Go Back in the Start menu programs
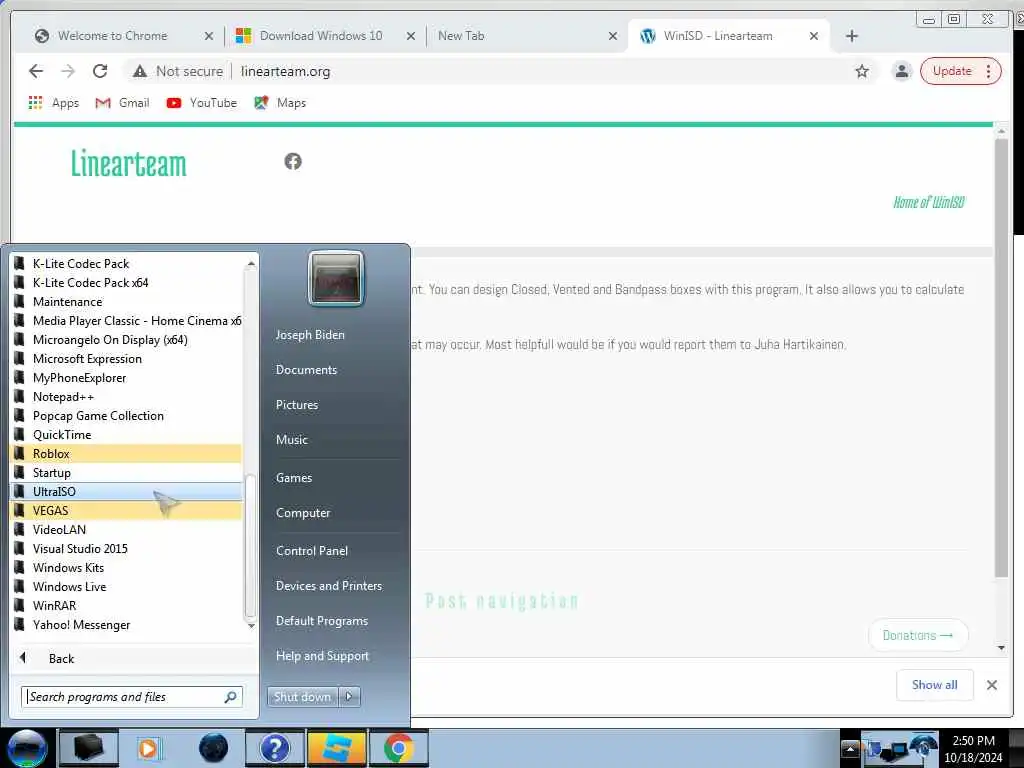 pos(61,659)
